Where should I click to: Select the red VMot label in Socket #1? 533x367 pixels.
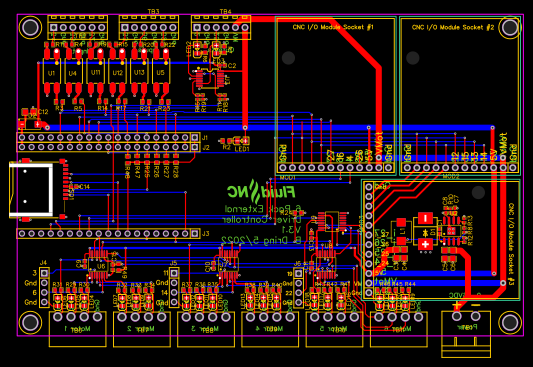tap(379, 143)
